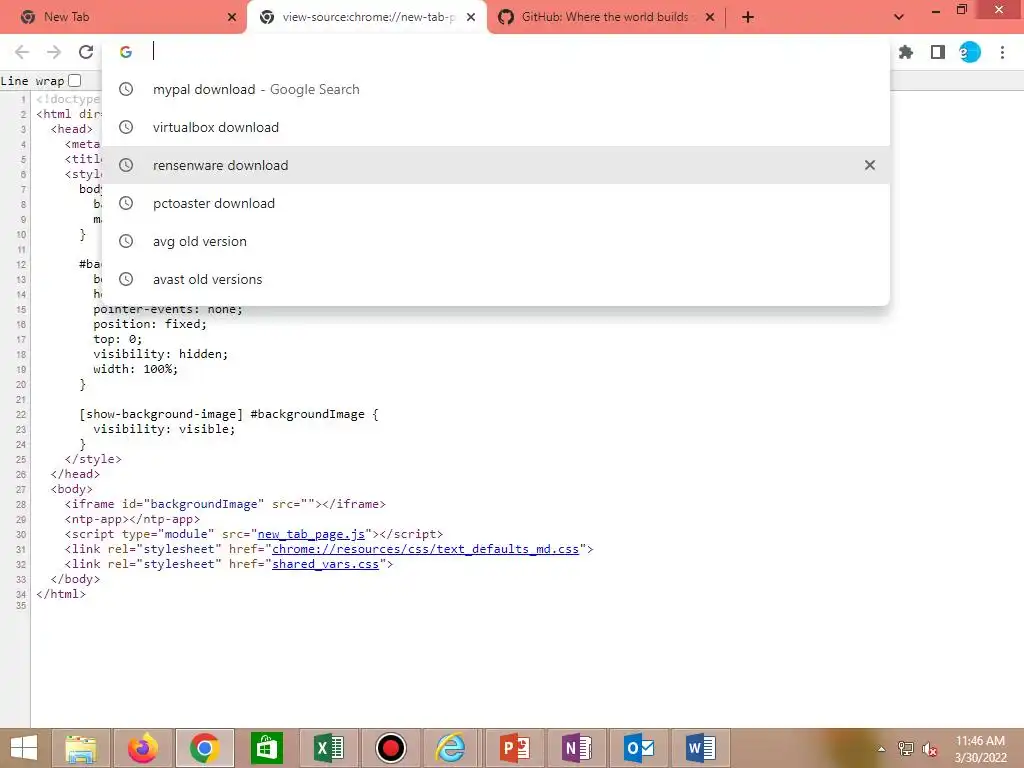Select pctoaster download suggestion

[496, 203]
